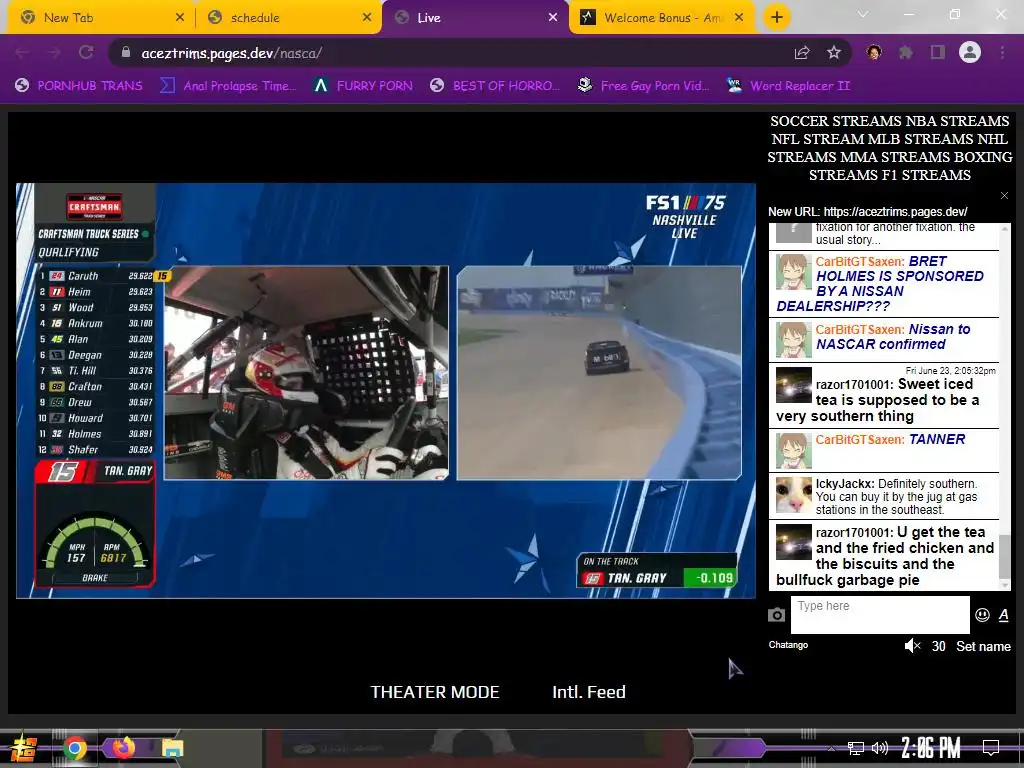1024x768 pixels.
Task: Close the schedule tab
Action: [367, 18]
